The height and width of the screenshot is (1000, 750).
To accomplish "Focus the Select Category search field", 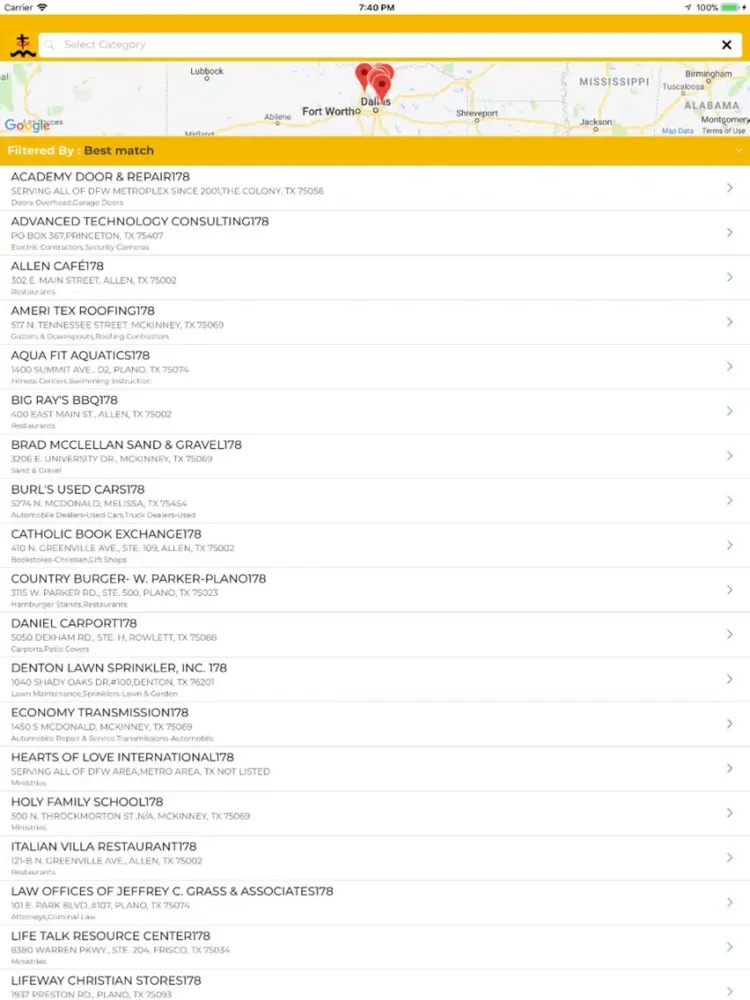I will (x=390, y=45).
